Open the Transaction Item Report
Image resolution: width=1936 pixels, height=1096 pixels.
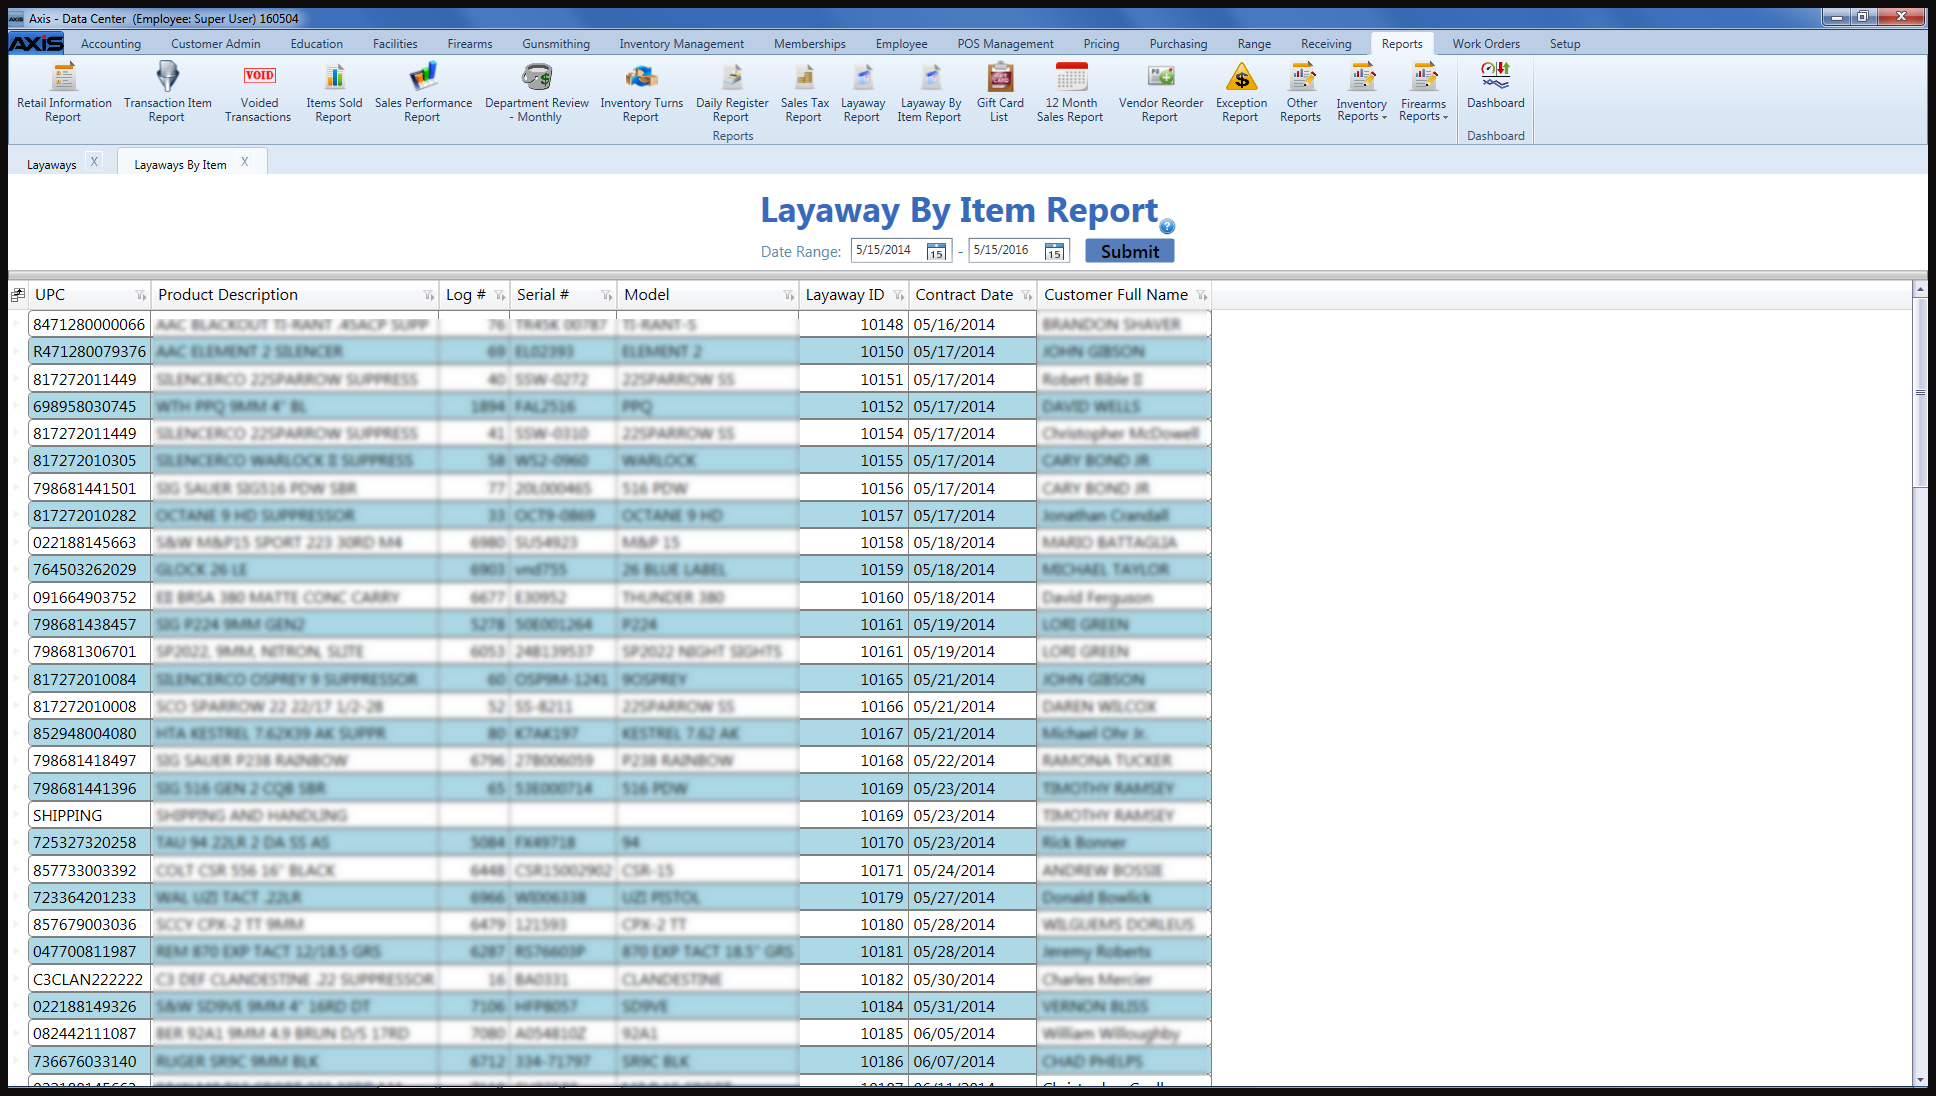tap(167, 92)
